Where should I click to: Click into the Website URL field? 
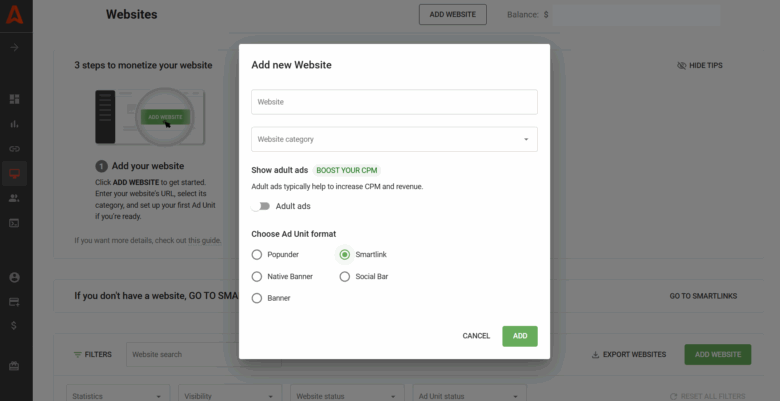(394, 102)
